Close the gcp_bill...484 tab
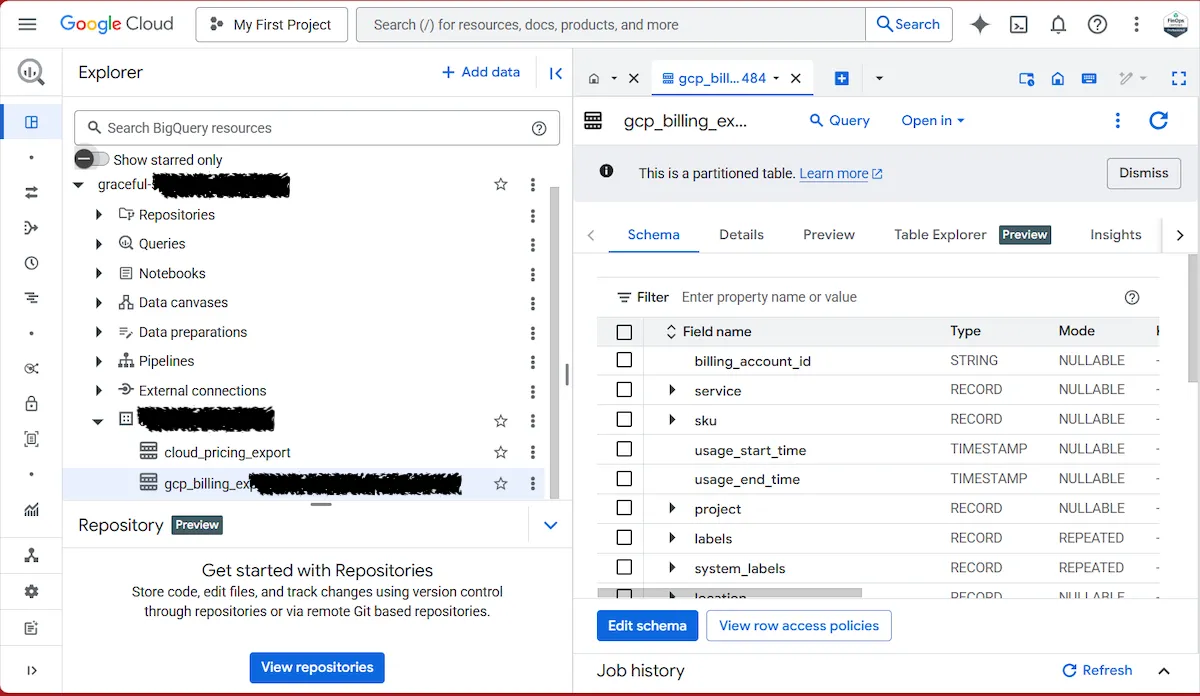Screen dimensions: 1200x696 tap(796, 78)
